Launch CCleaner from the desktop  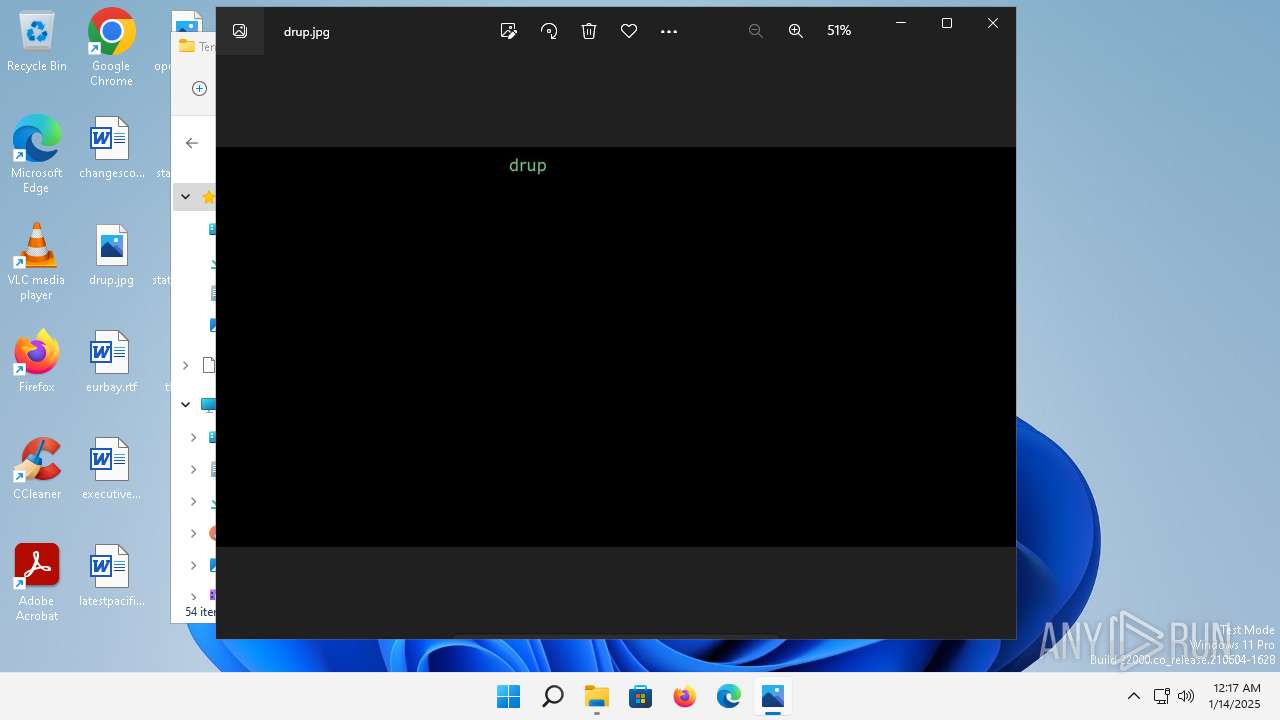[37, 468]
